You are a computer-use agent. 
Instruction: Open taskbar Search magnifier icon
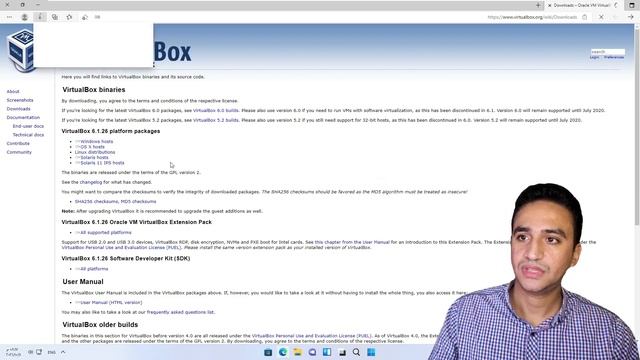click(x=356, y=352)
